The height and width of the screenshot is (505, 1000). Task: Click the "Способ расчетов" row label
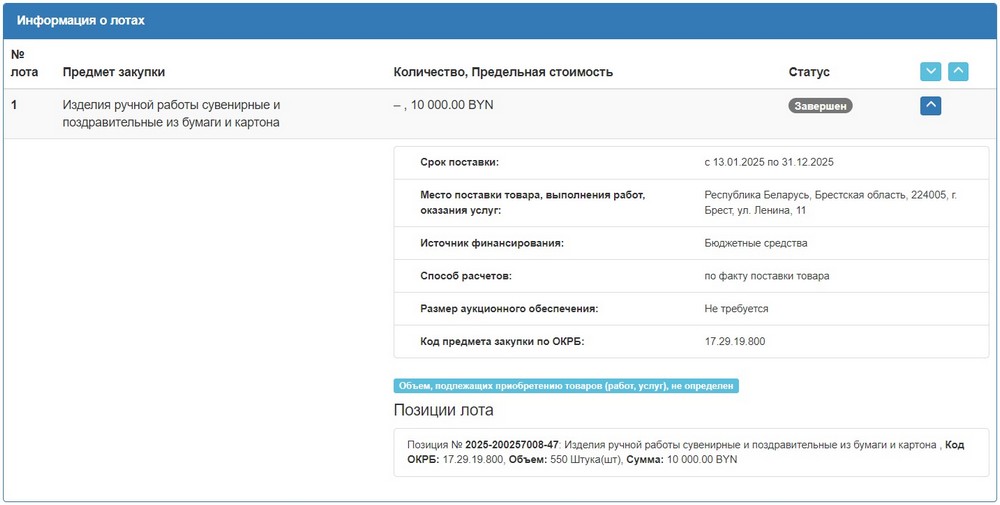click(469, 276)
